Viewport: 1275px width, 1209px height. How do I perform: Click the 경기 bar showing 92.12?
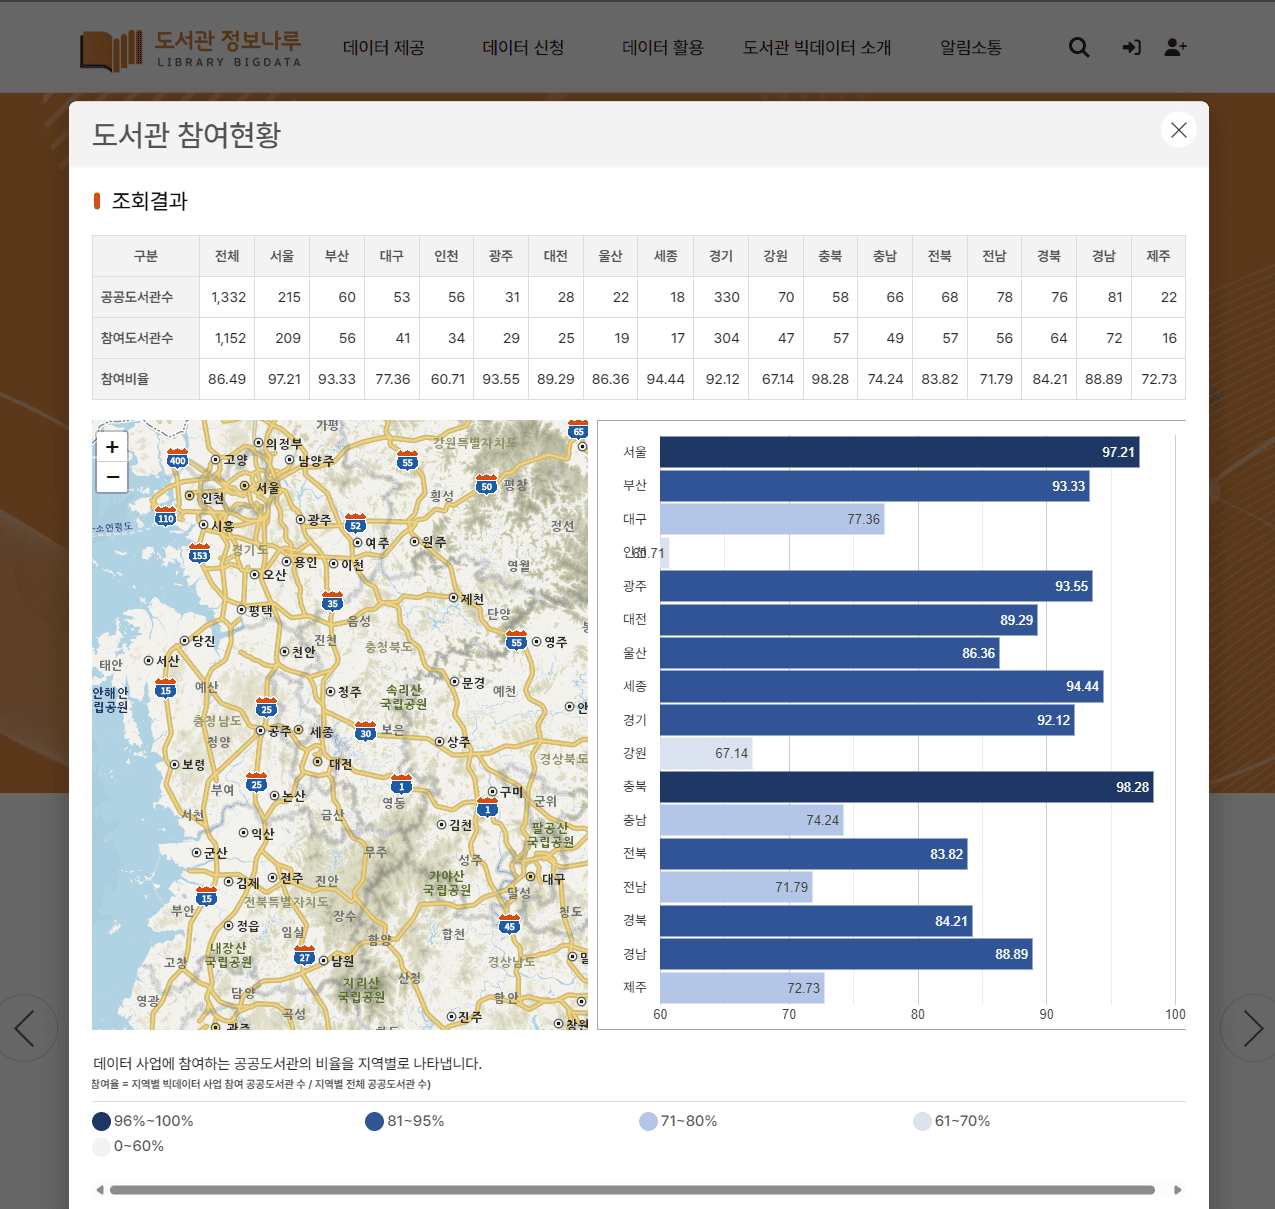867,720
